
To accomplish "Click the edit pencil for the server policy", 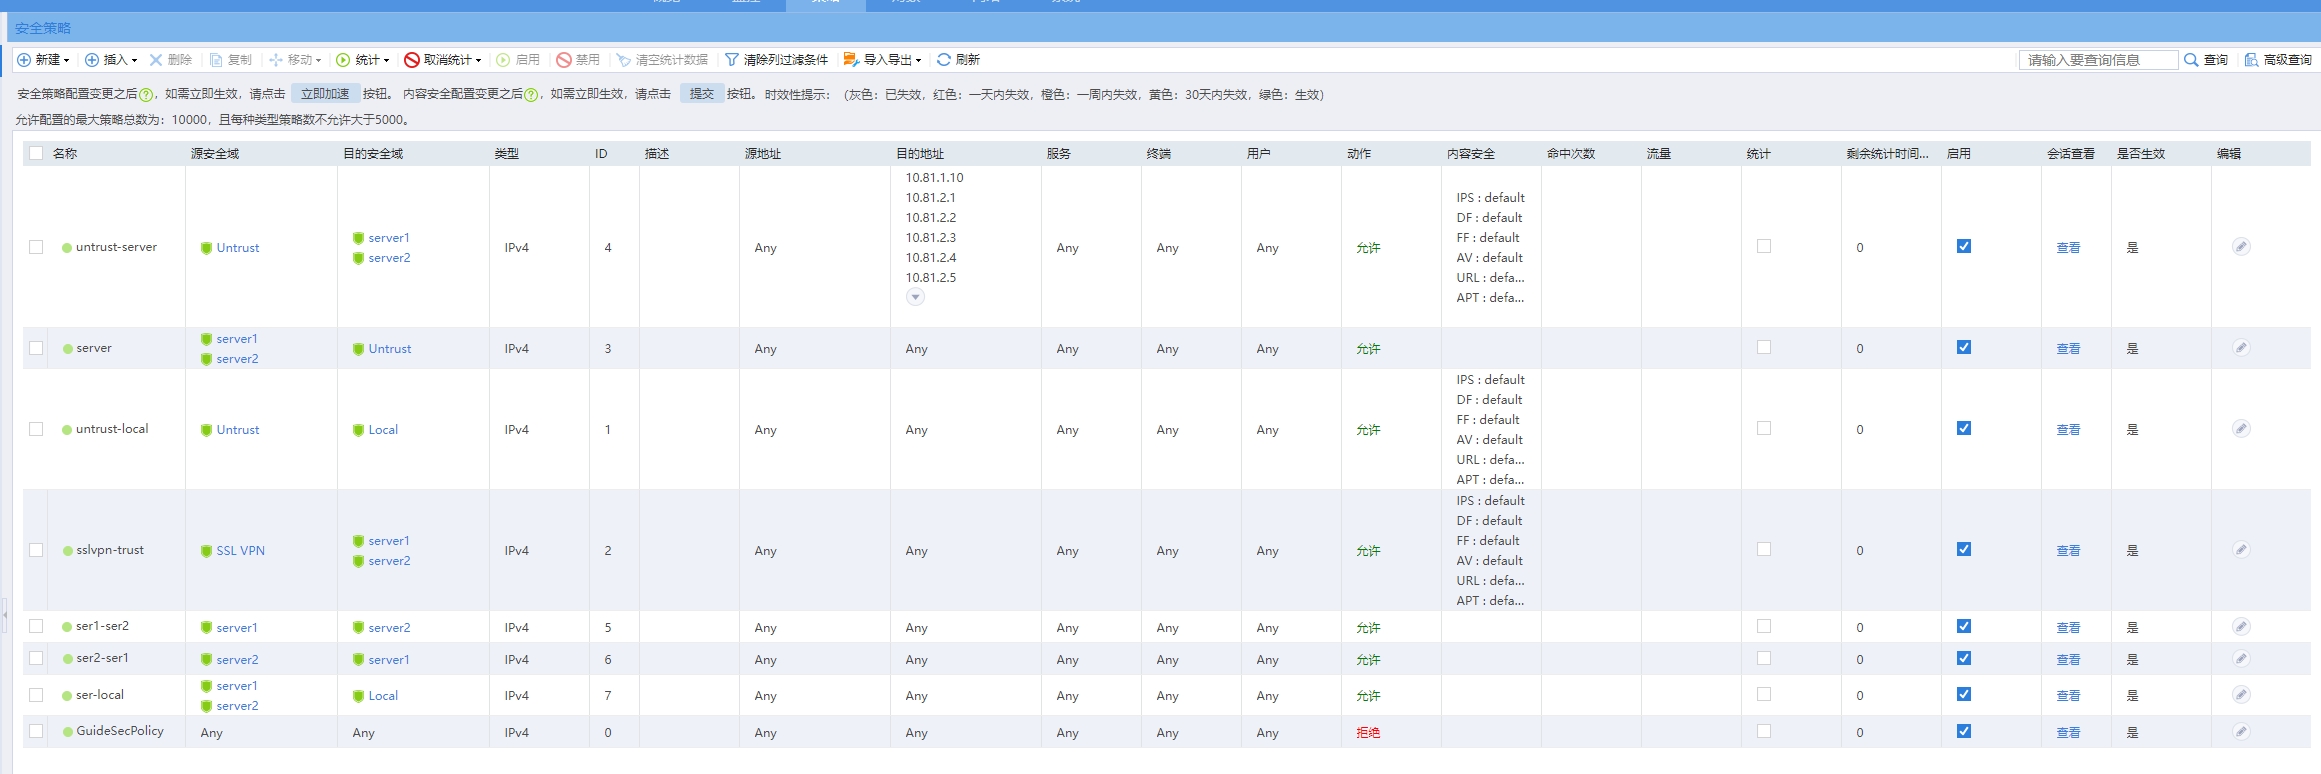I will (2241, 348).
